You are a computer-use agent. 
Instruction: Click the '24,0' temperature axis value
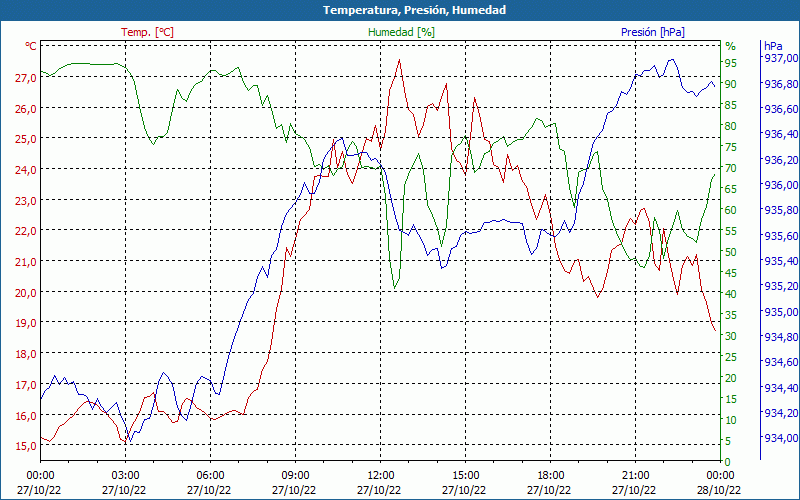[x=26, y=169]
